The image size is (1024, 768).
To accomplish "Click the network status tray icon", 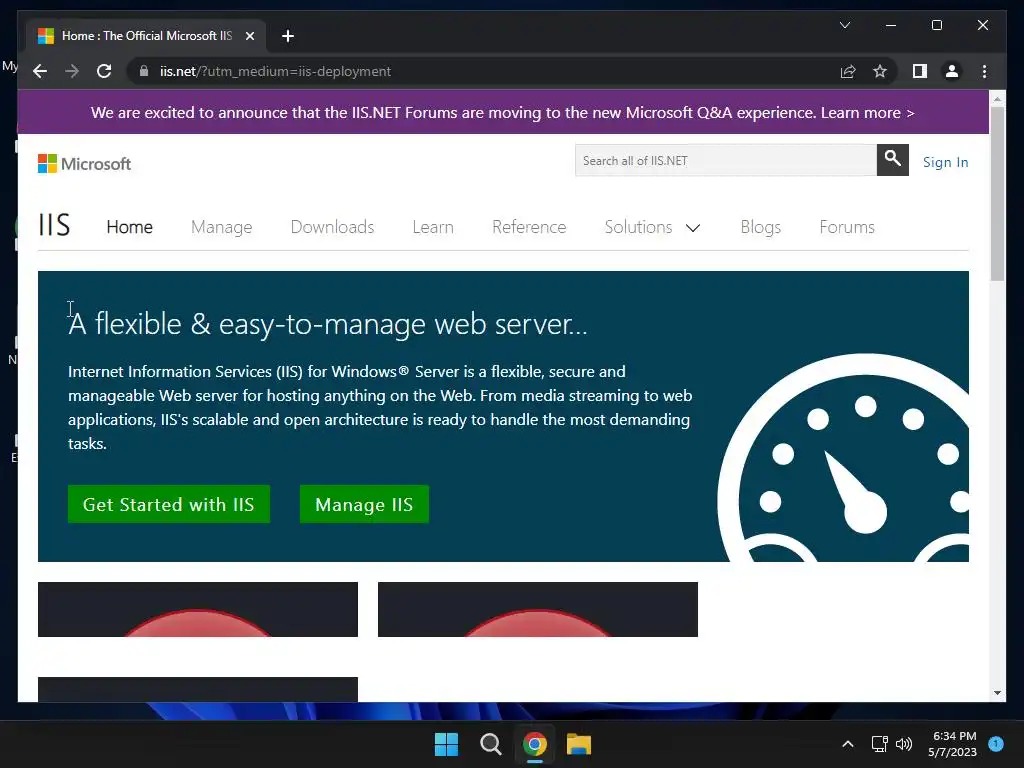I will (x=879, y=744).
